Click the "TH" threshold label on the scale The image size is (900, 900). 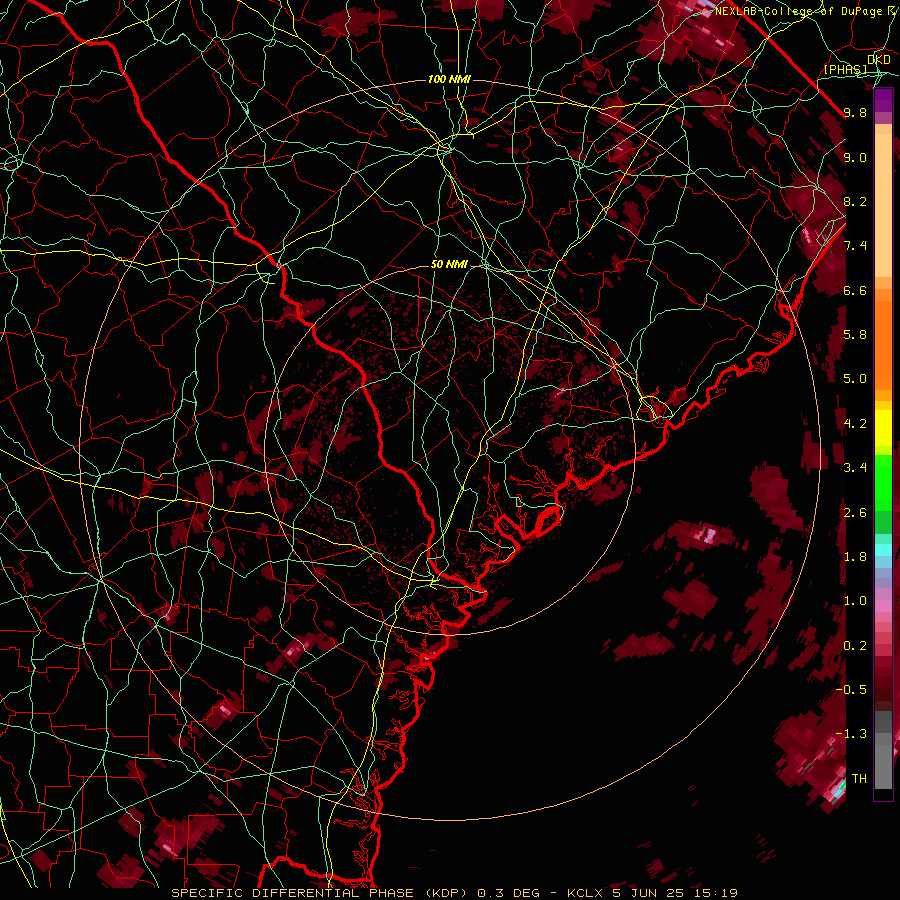tap(859, 779)
